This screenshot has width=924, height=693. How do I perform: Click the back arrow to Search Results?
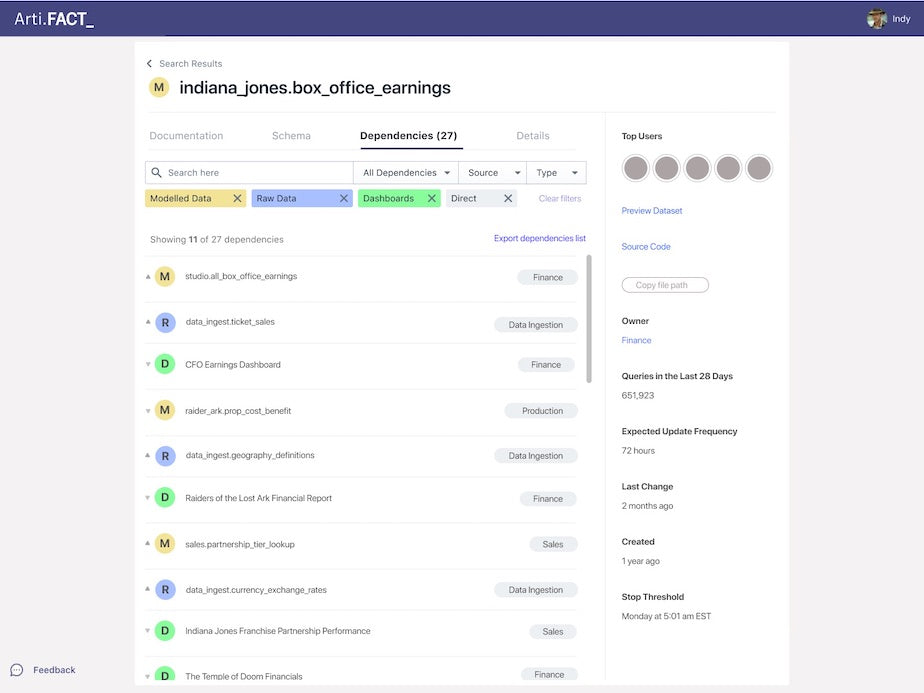coord(150,64)
